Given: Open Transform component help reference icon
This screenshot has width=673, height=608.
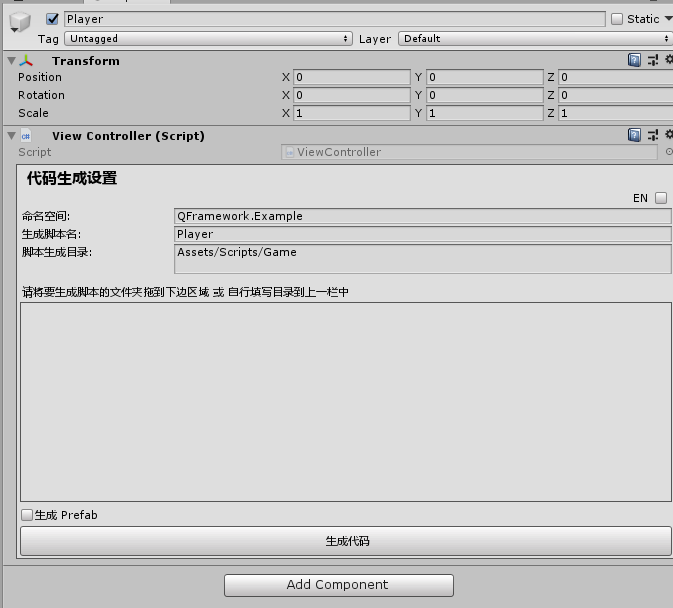Looking at the screenshot, I should coord(634,60).
